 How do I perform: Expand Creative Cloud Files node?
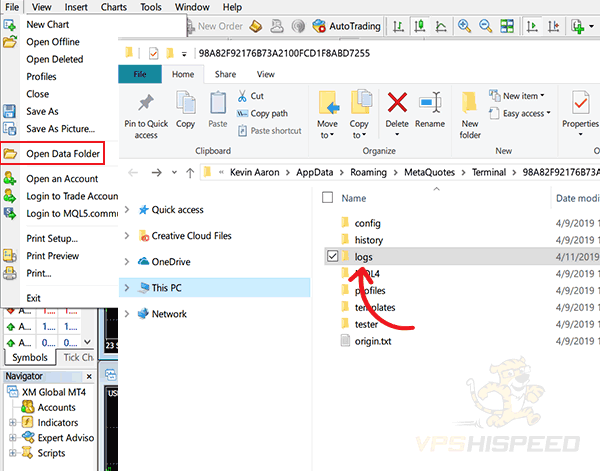pyautogui.click(x=127, y=236)
